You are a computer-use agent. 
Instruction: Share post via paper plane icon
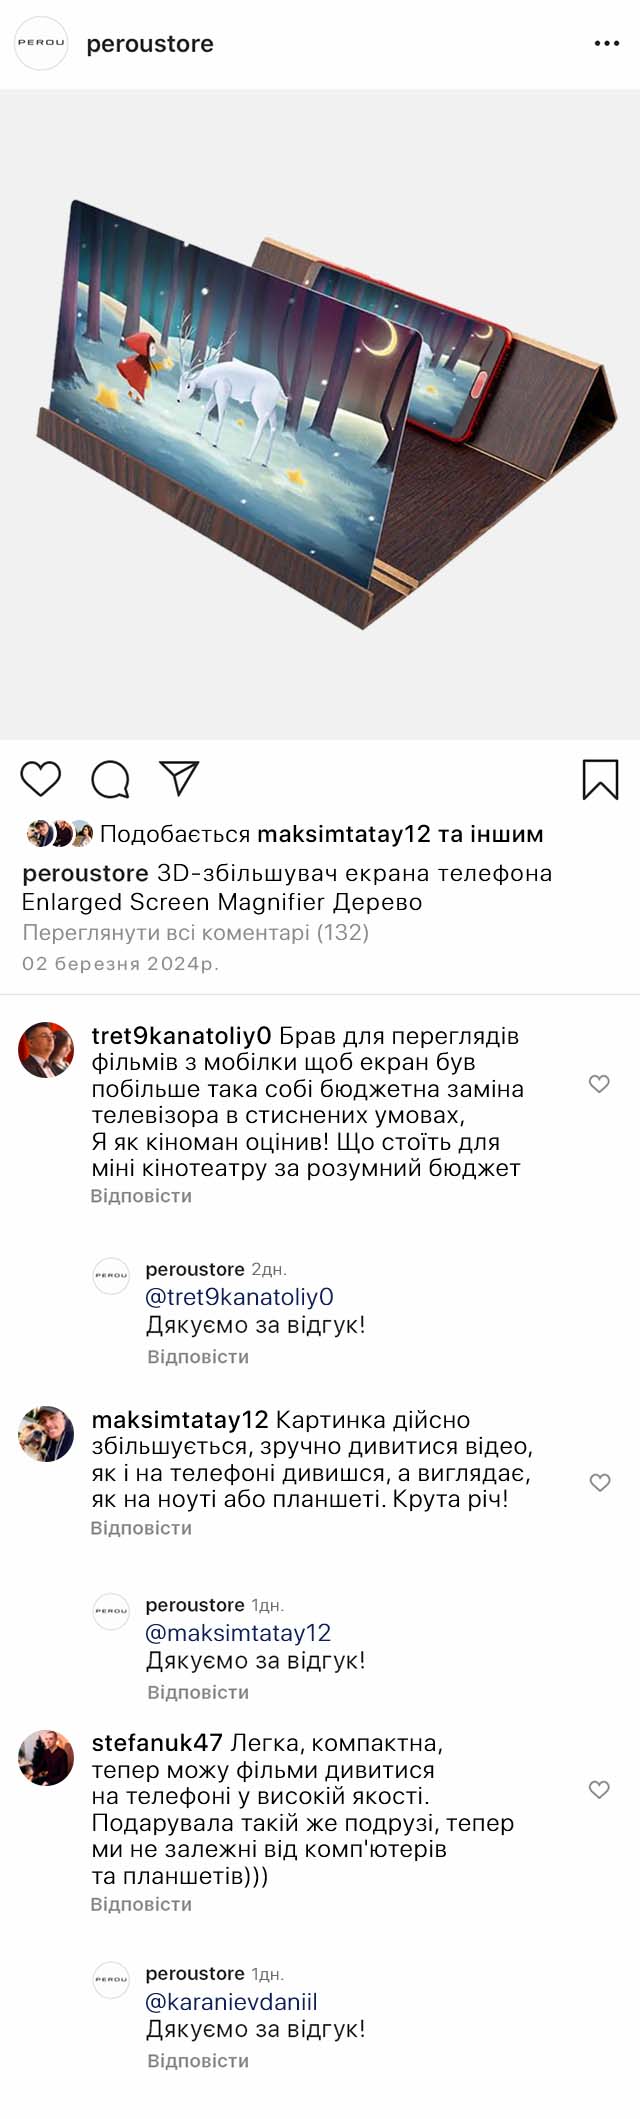(x=180, y=778)
